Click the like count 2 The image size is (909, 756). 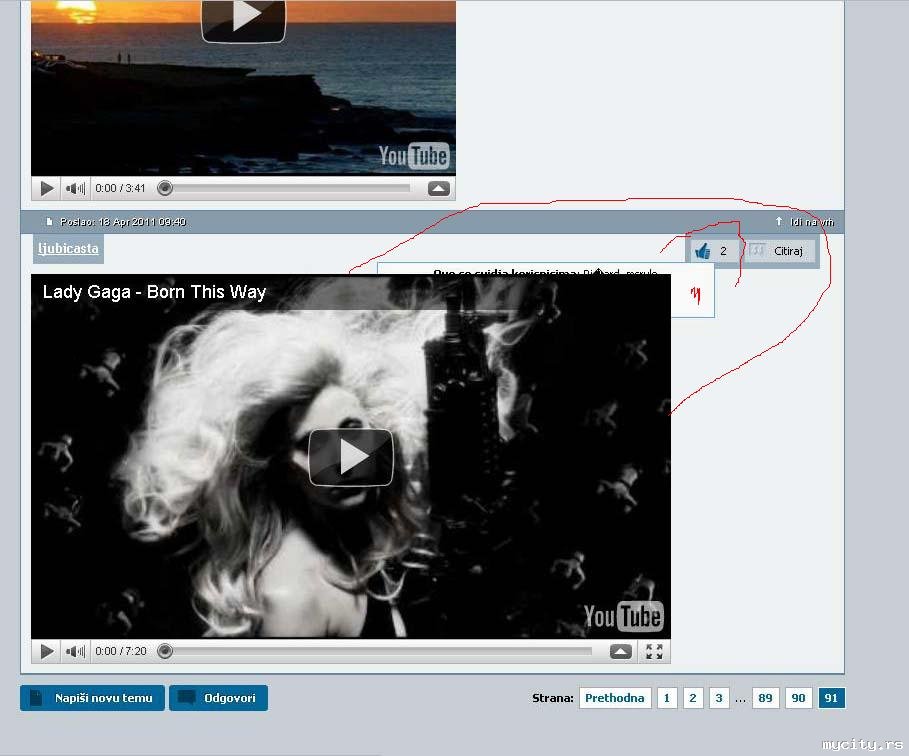tap(723, 251)
